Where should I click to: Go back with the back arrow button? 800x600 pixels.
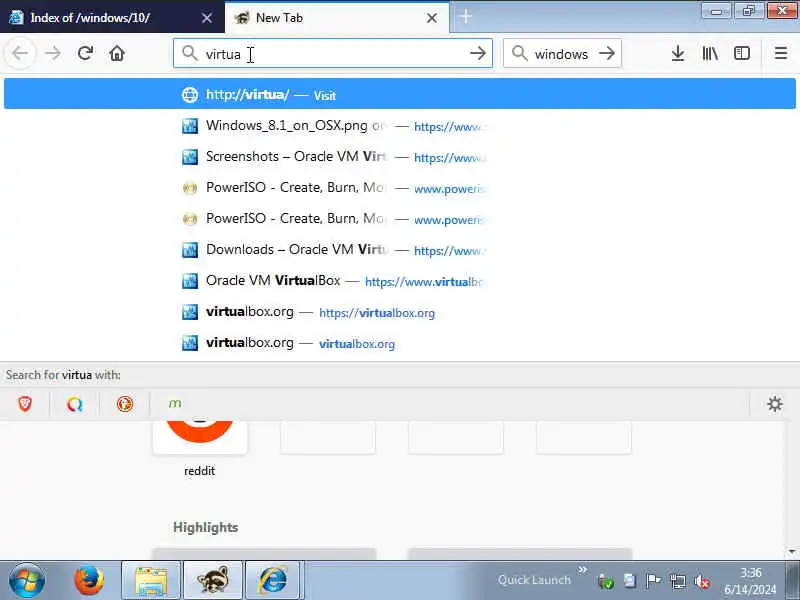20,53
